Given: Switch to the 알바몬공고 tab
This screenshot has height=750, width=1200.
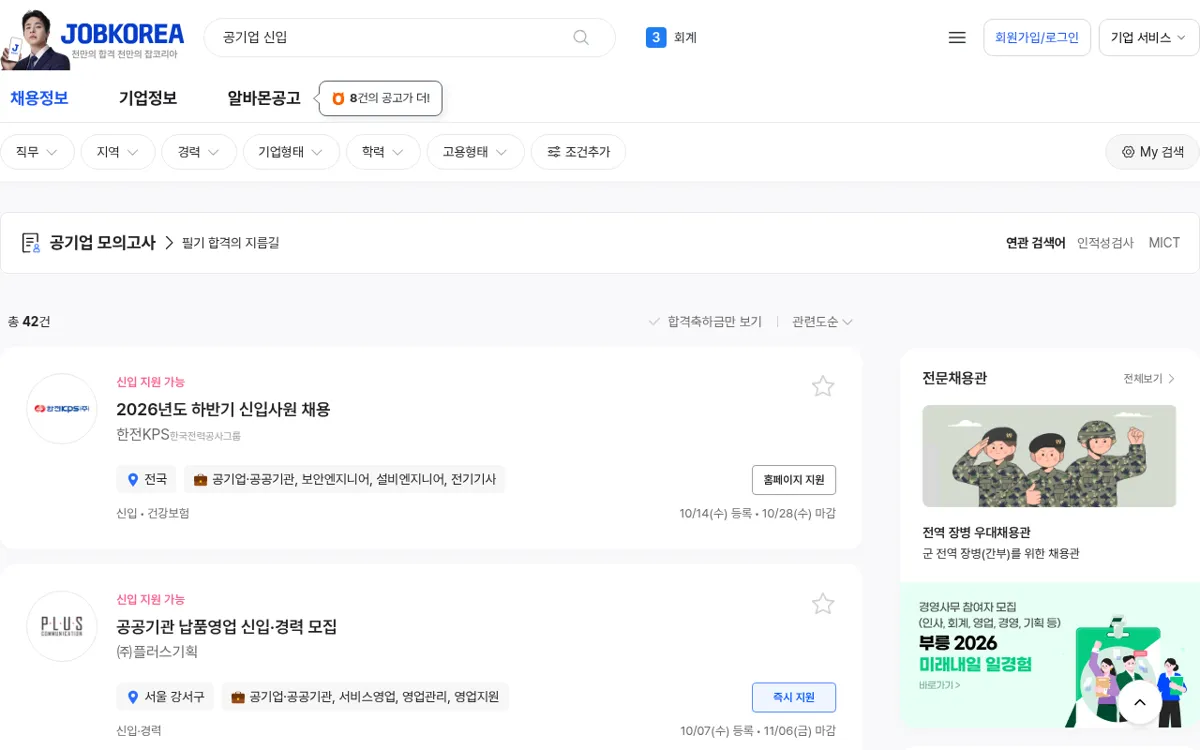Looking at the screenshot, I should point(264,98).
